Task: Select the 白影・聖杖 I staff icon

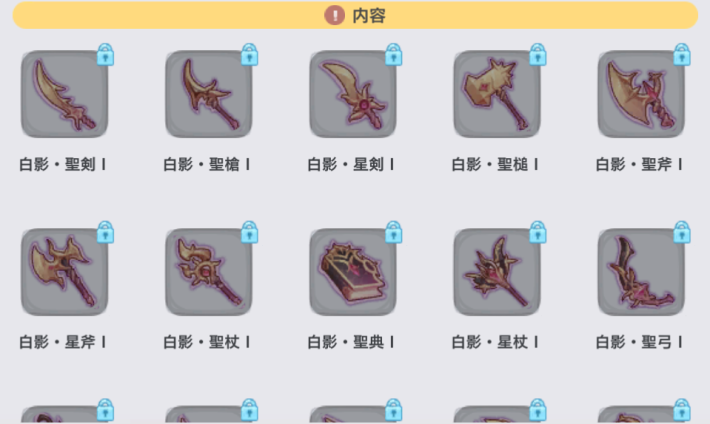Action: [x=208, y=272]
